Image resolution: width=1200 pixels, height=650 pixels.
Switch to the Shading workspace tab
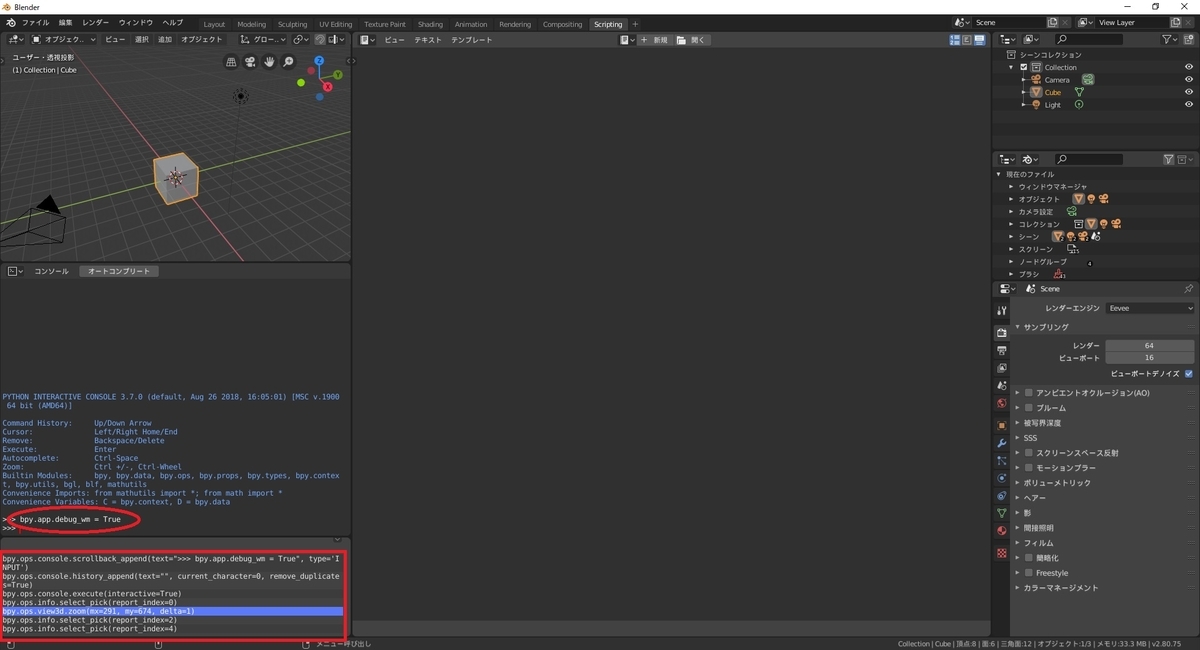click(430, 24)
